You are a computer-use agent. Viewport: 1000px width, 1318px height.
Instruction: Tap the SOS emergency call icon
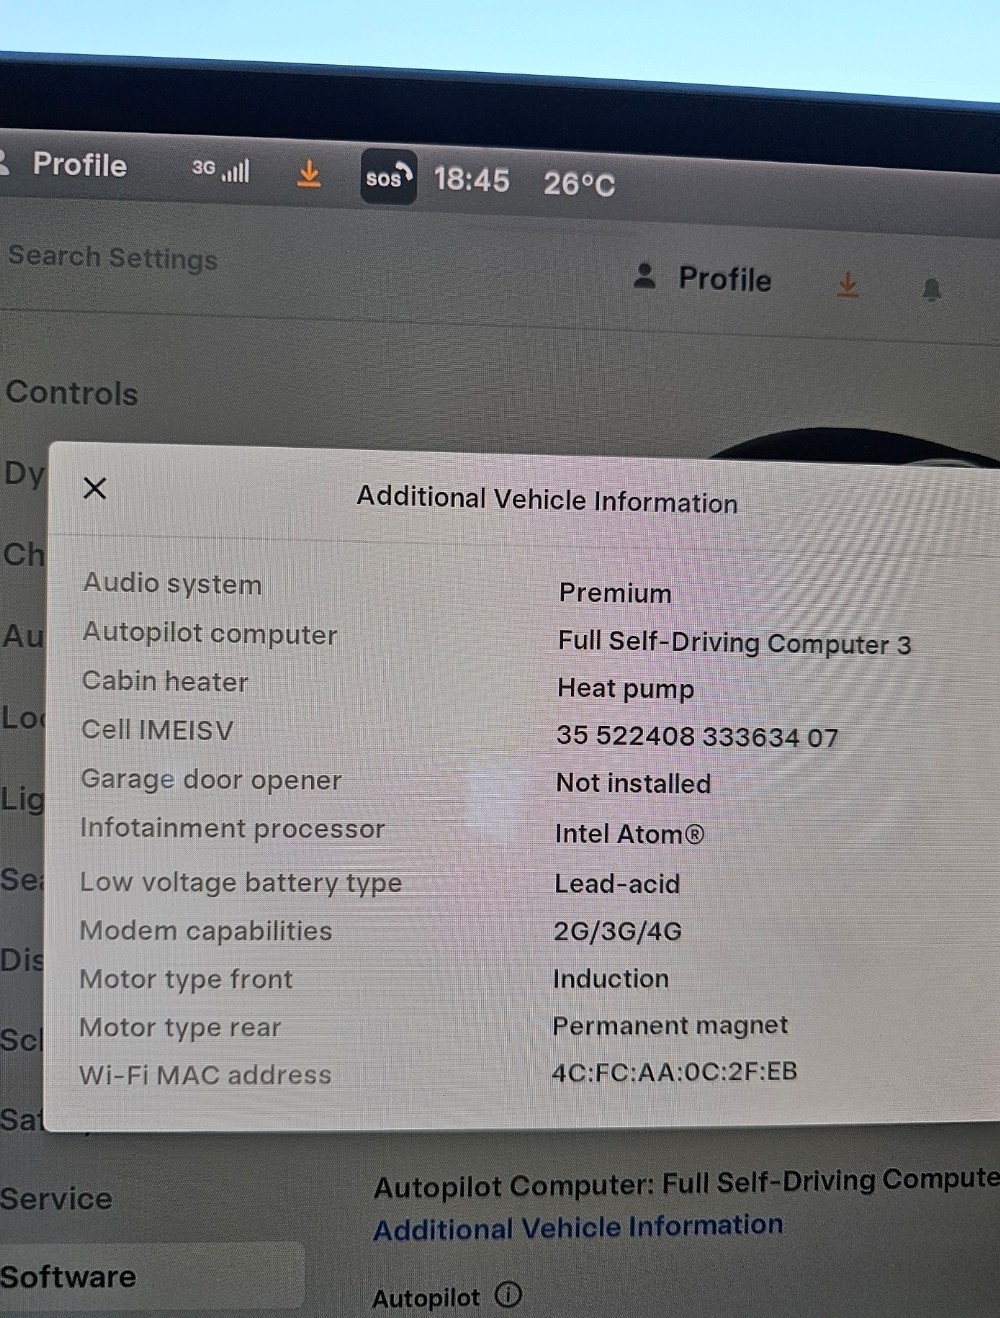[389, 177]
